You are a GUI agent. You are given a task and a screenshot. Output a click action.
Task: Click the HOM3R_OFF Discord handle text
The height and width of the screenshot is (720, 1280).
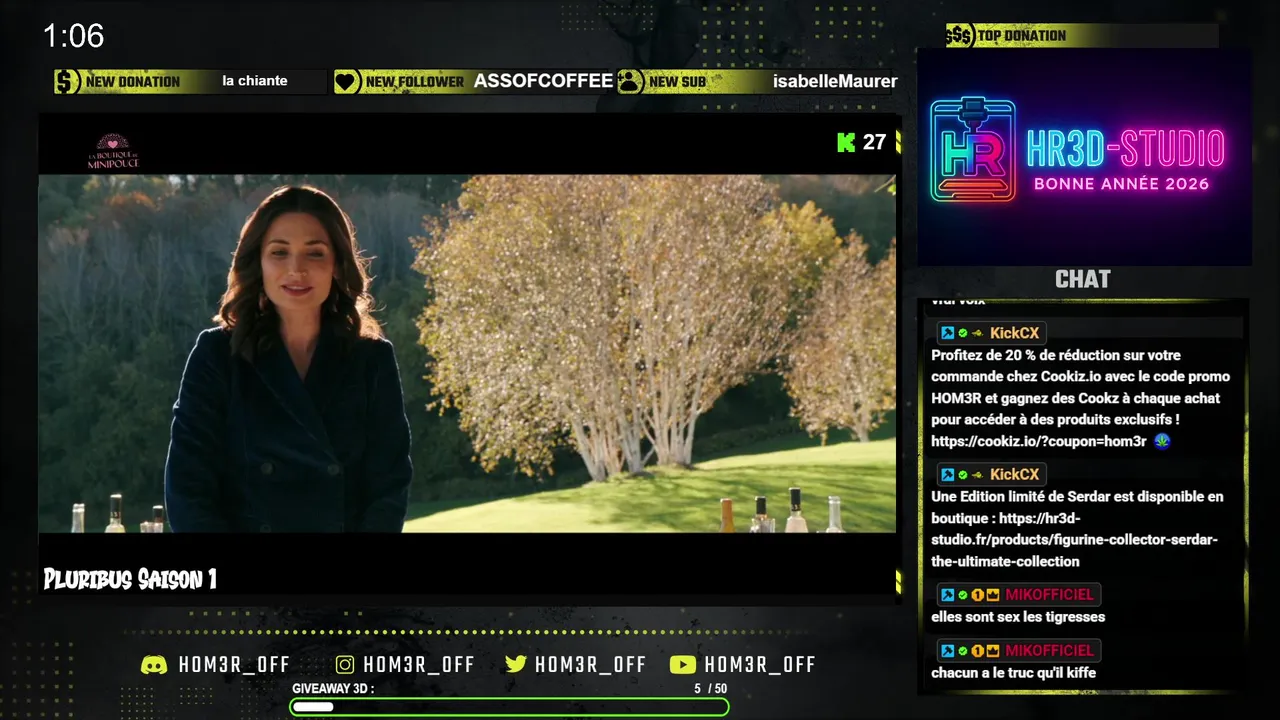coord(234,665)
